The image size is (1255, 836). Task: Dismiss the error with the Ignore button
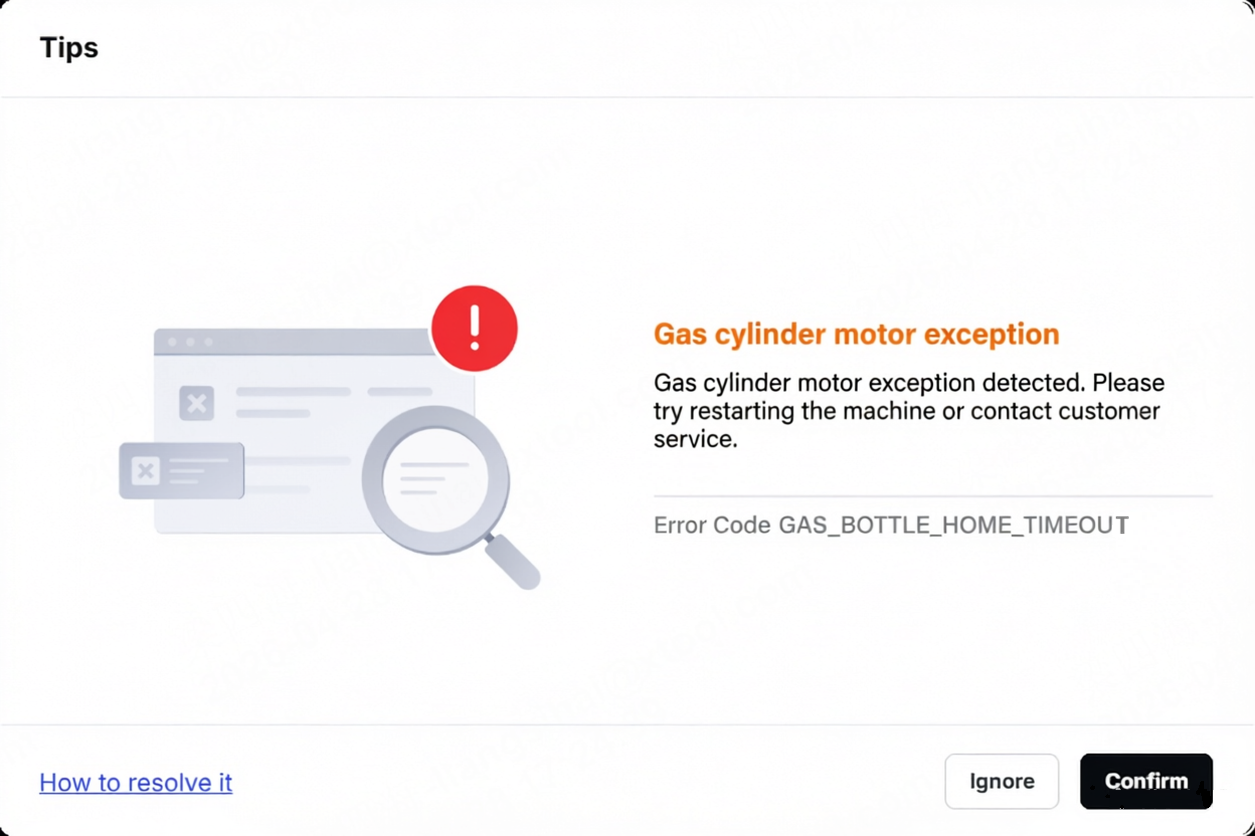click(x=1002, y=781)
